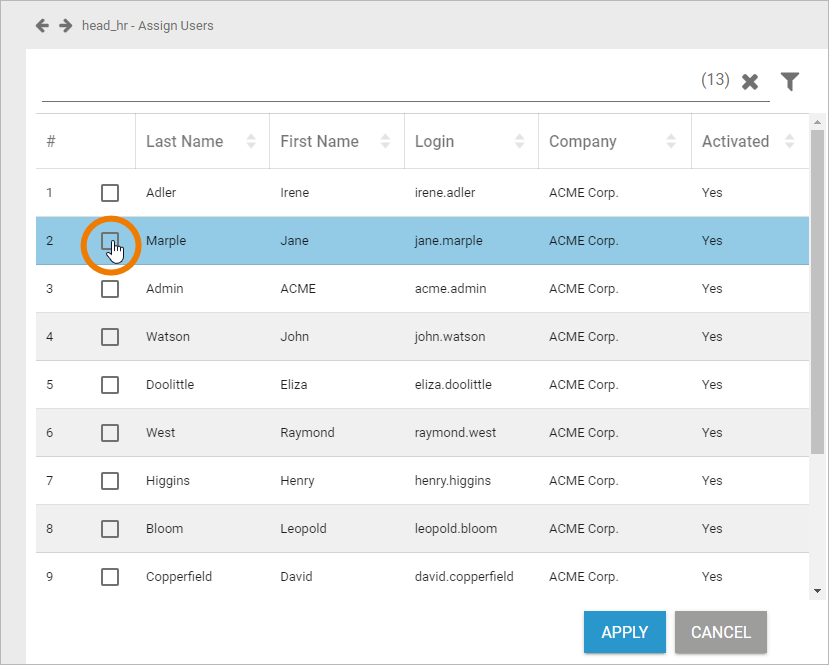Image resolution: width=829 pixels, height=665 pixels.
Task: Check the box for Watson
Action: tap(110, 337)
